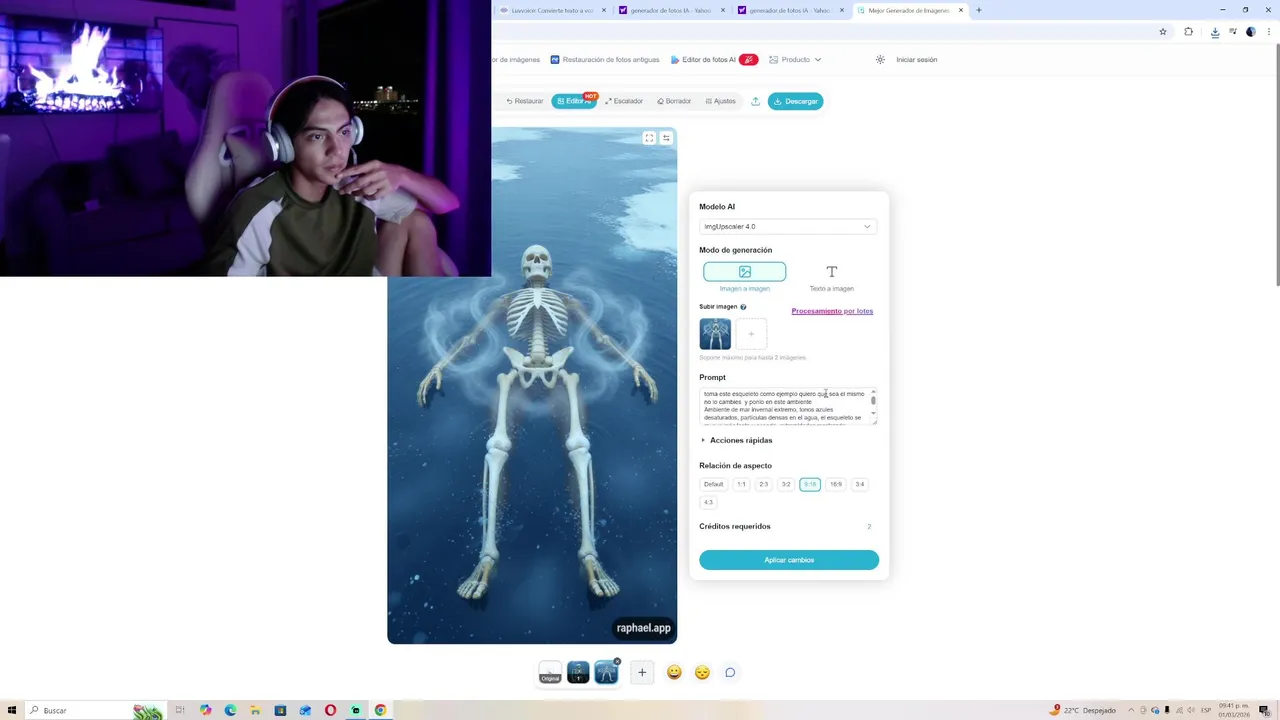Open Microsoft Edge from the taskbar

coord(230,710)
